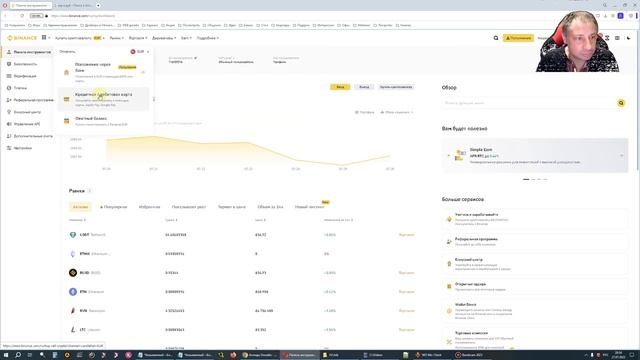The width and height of the screenshot is (640, 360).
Task: Open the Windows Start menu
Action: pos(6,355)
